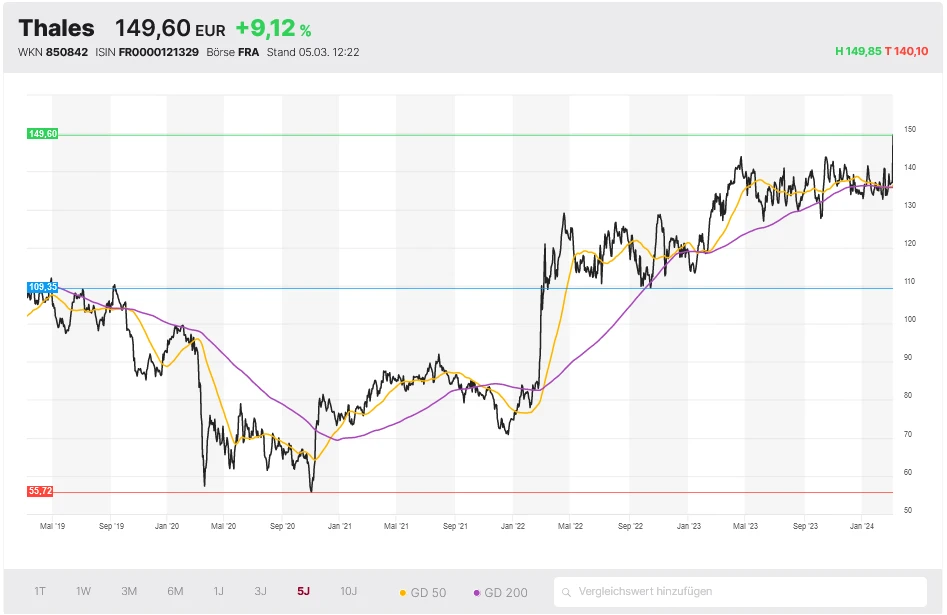Click the active 5J range tab

303,591
